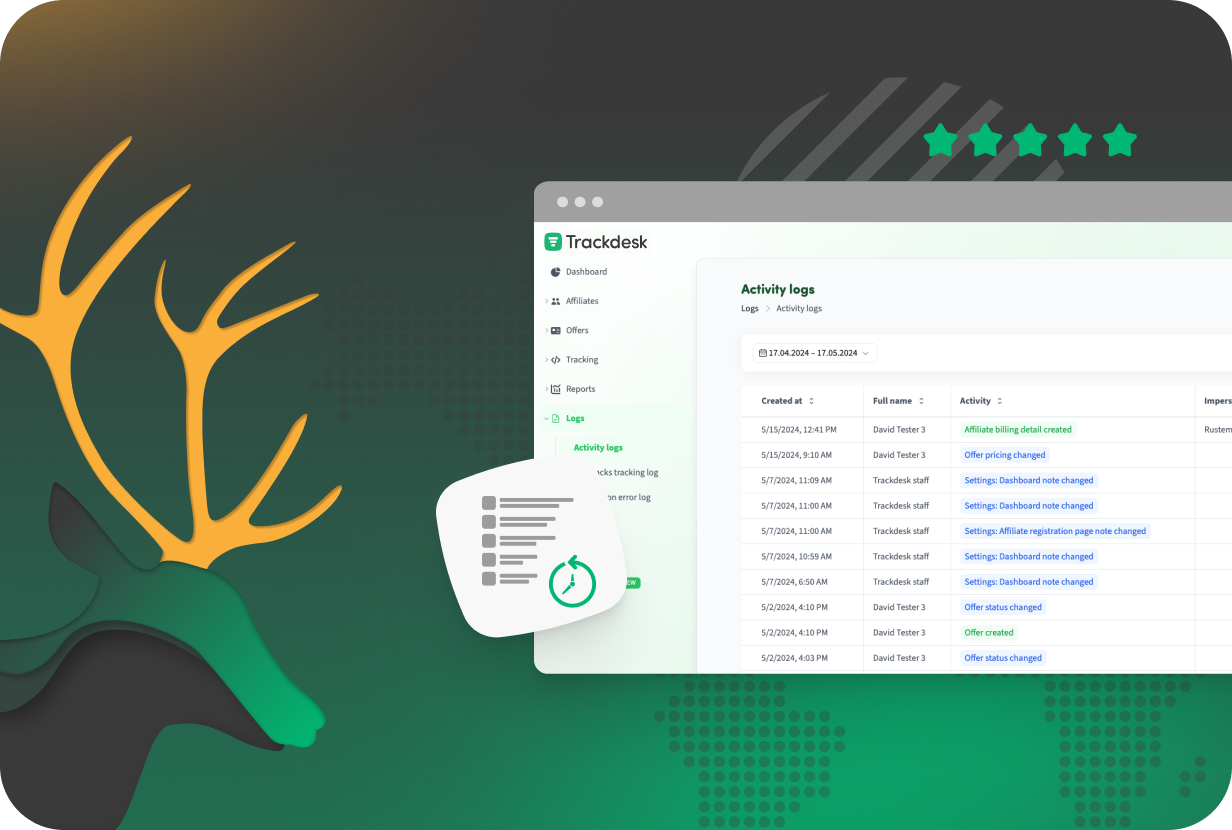Screen dimensions: 1232x830
Task: Click the Activity logs breadcrumb
Action: (799, 308)
